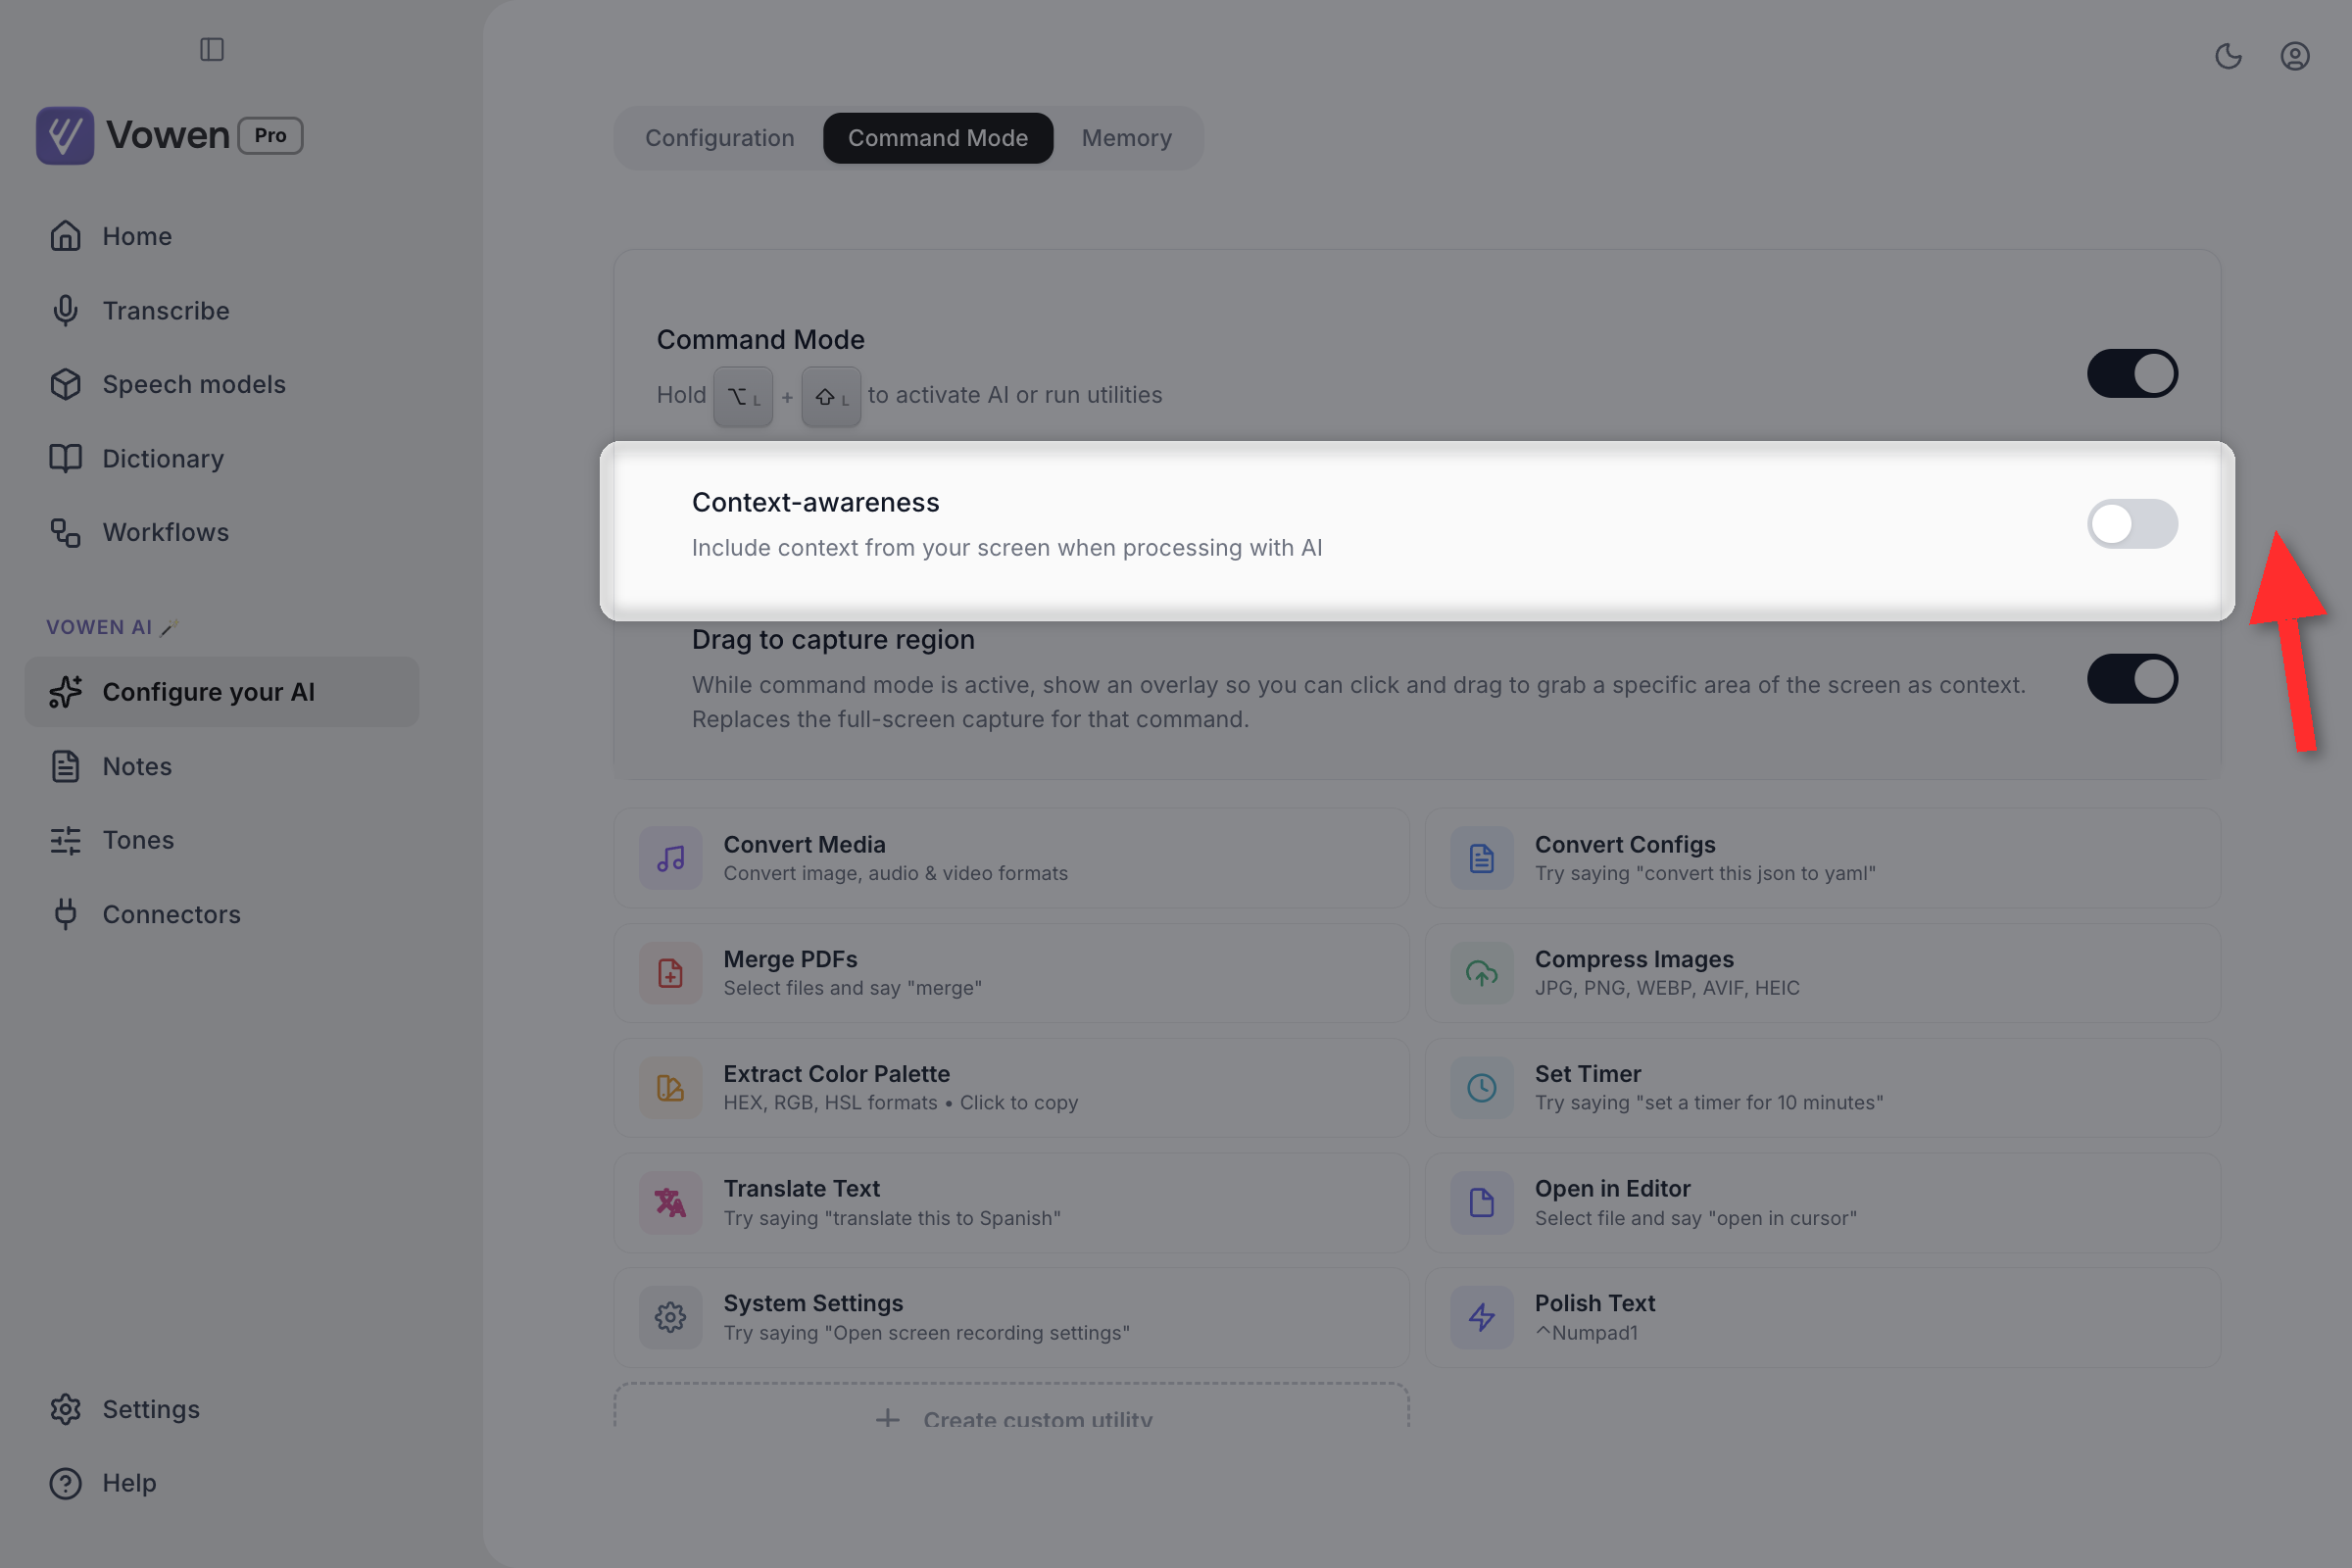The width and height of the screenshot is (2352, 1568).
Task: Turn off Drag to capture region toggle
Action: pyautogui.click(x=2132, y=679)
